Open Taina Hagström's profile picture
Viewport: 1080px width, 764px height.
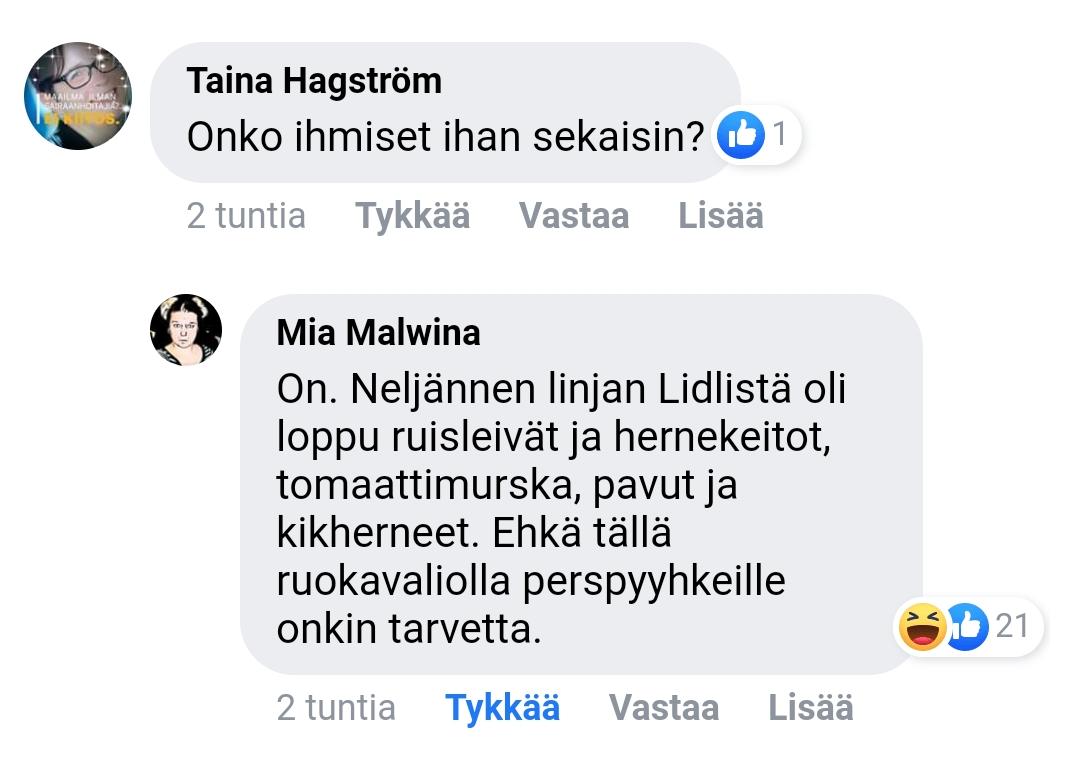pos(78,96)
